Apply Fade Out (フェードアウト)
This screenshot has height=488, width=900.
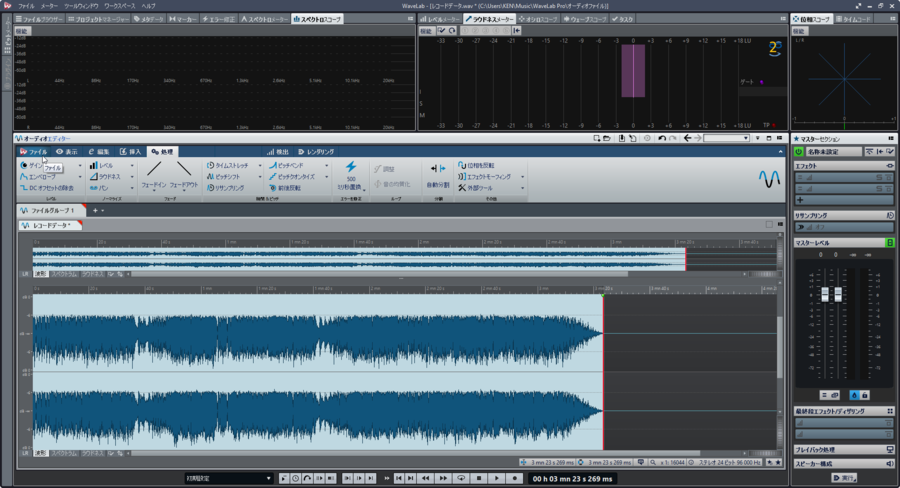click(184, 175)
